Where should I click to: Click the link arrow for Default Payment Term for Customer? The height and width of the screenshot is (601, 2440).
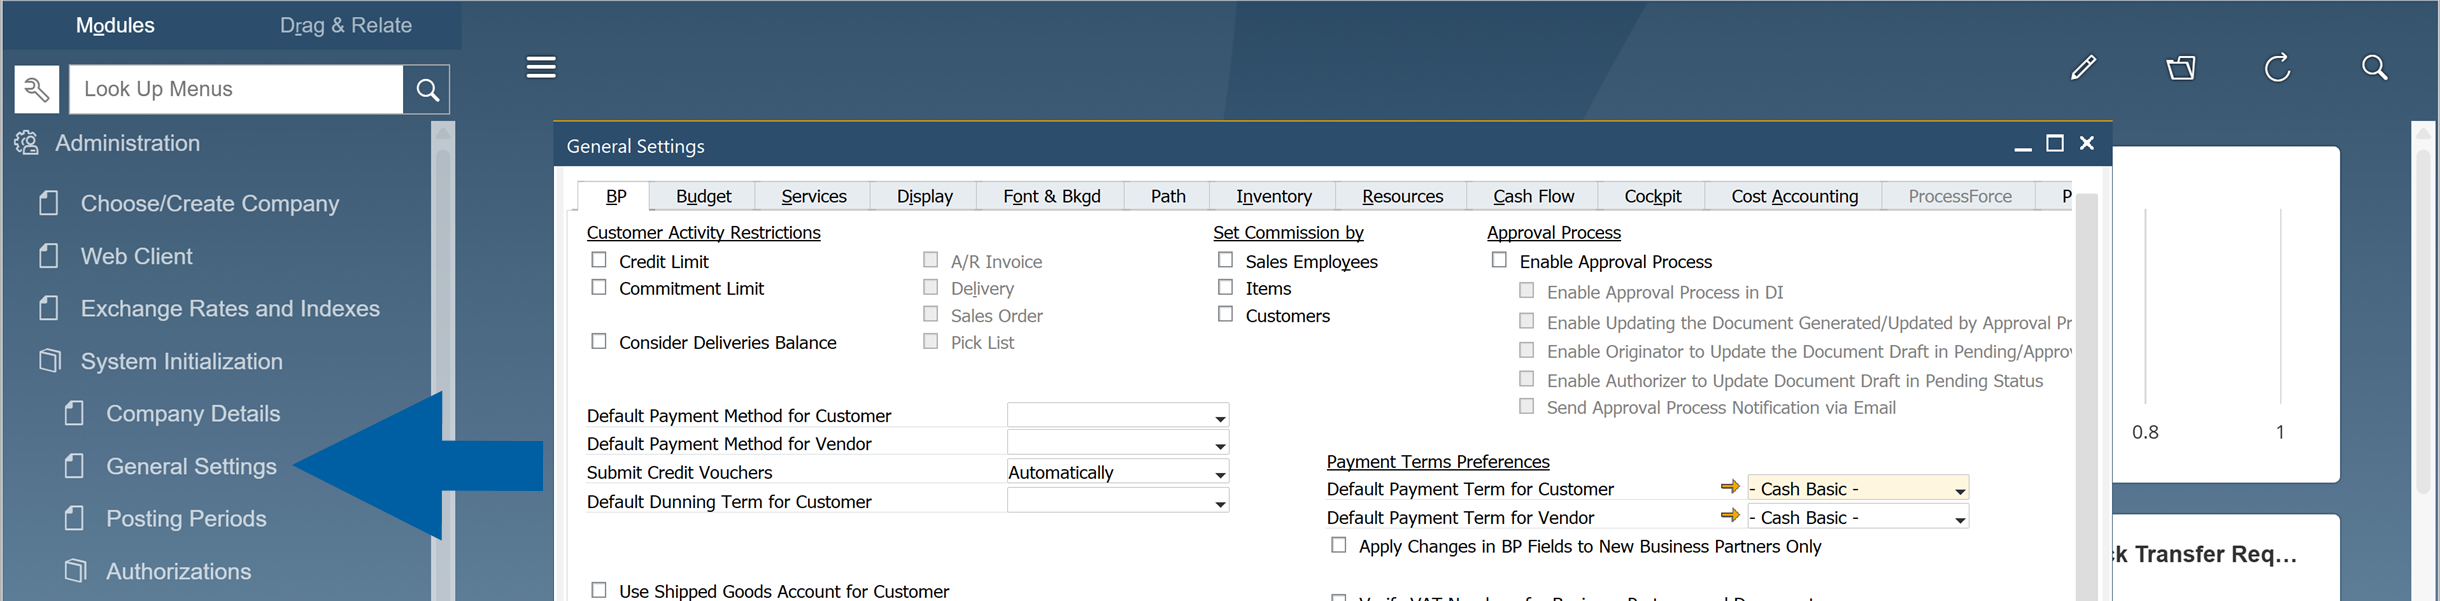[1730, 487]
